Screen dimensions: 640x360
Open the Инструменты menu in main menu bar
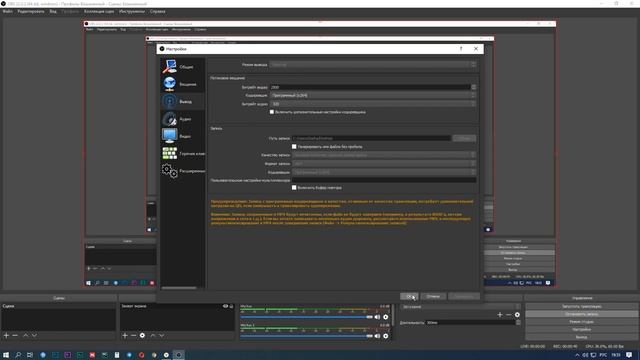point(132,11)
